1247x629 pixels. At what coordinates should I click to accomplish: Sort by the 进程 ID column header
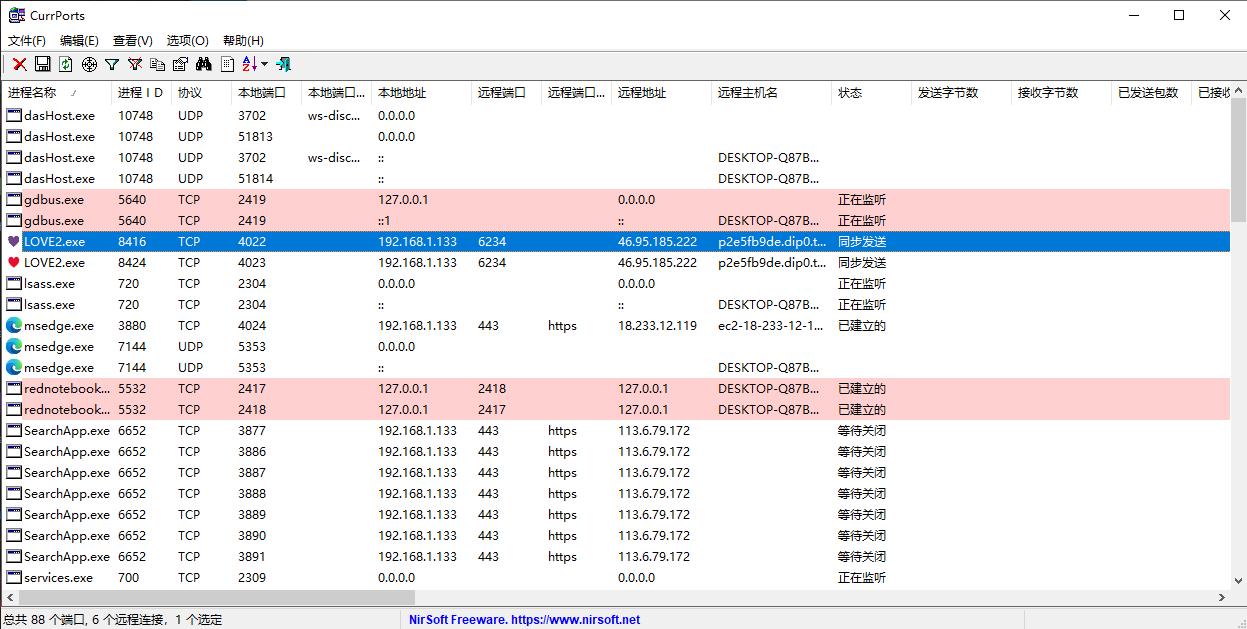coord(141,93)
